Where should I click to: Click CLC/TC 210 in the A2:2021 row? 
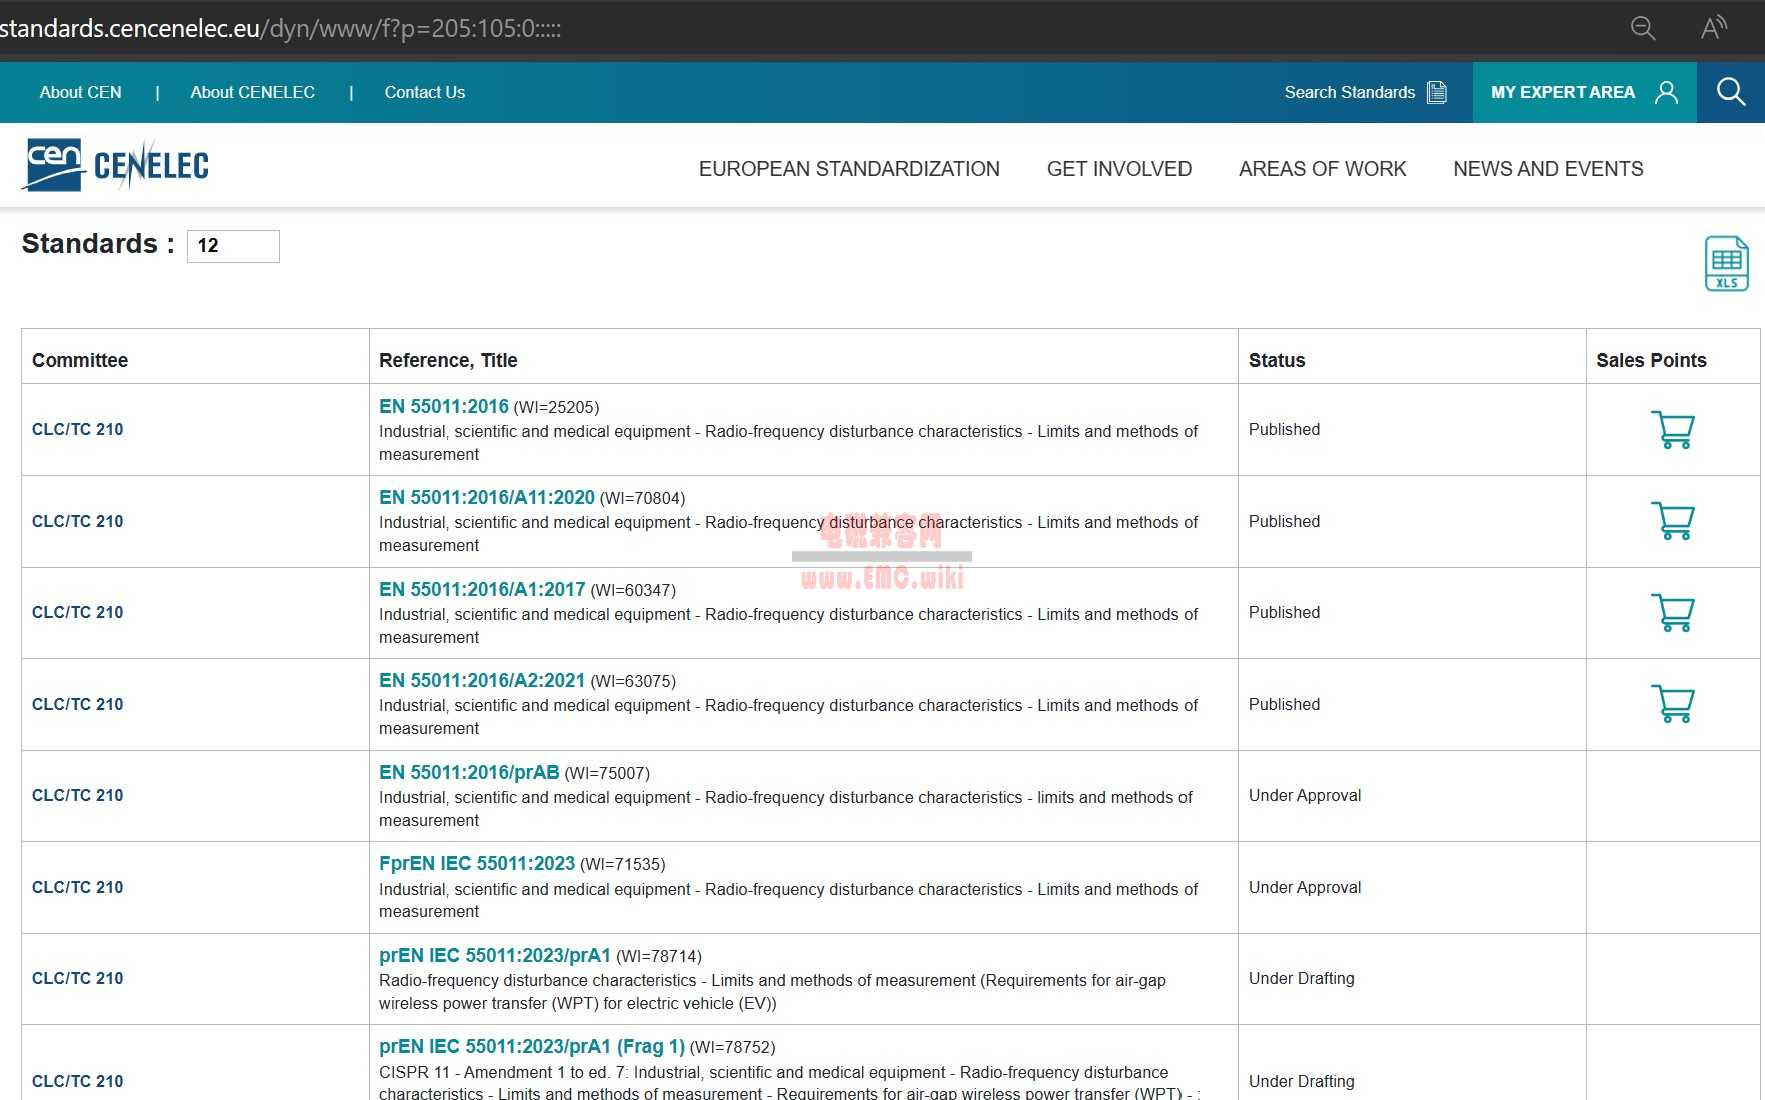78,704
